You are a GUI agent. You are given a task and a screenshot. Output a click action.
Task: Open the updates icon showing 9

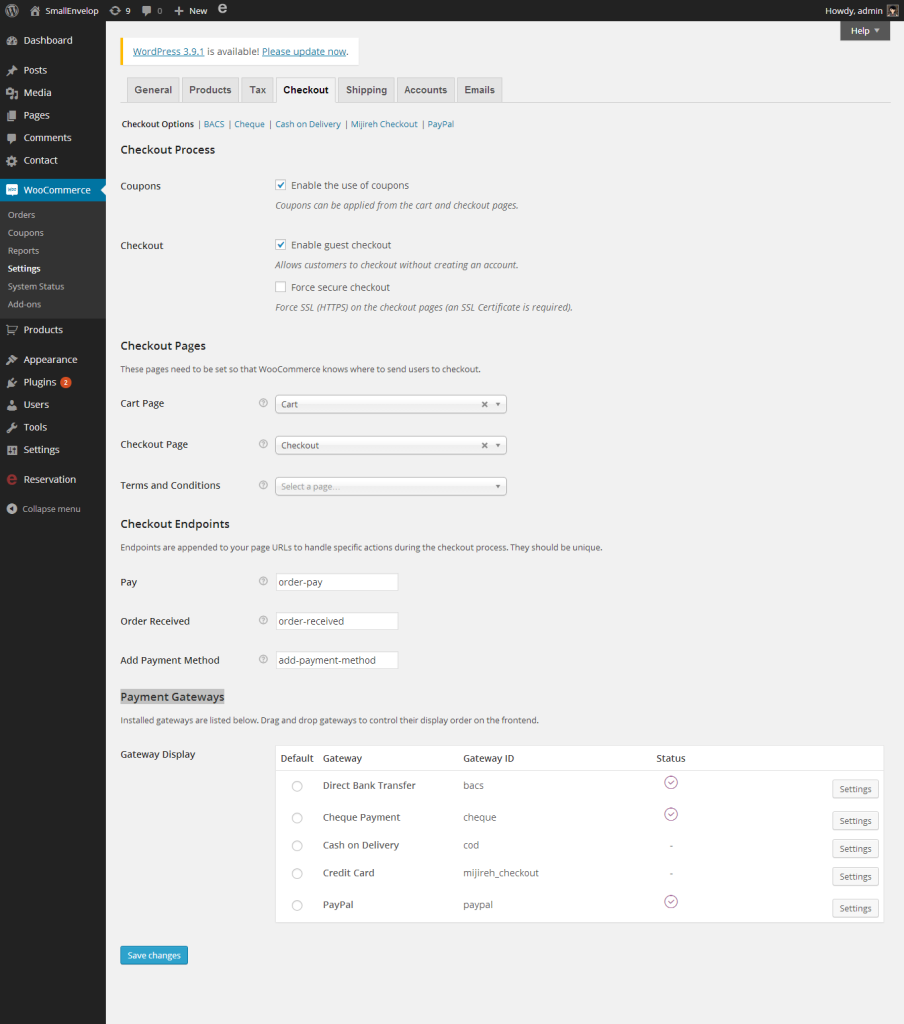click(x=115, y=11)
